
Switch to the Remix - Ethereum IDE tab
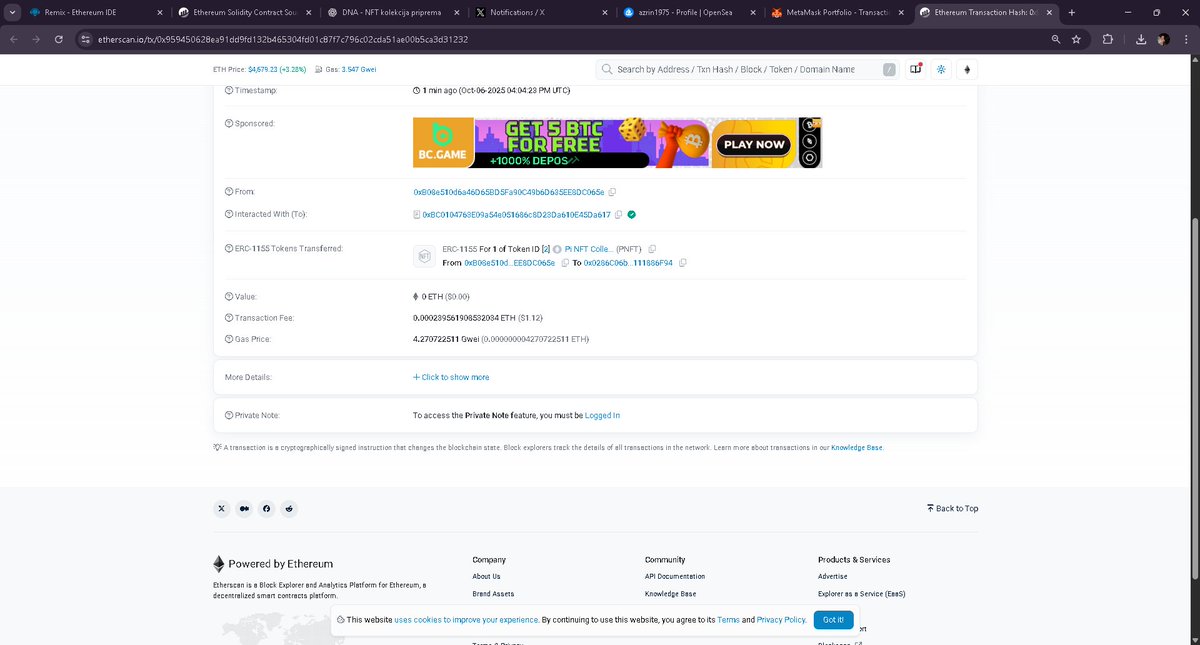click(94, 12)
